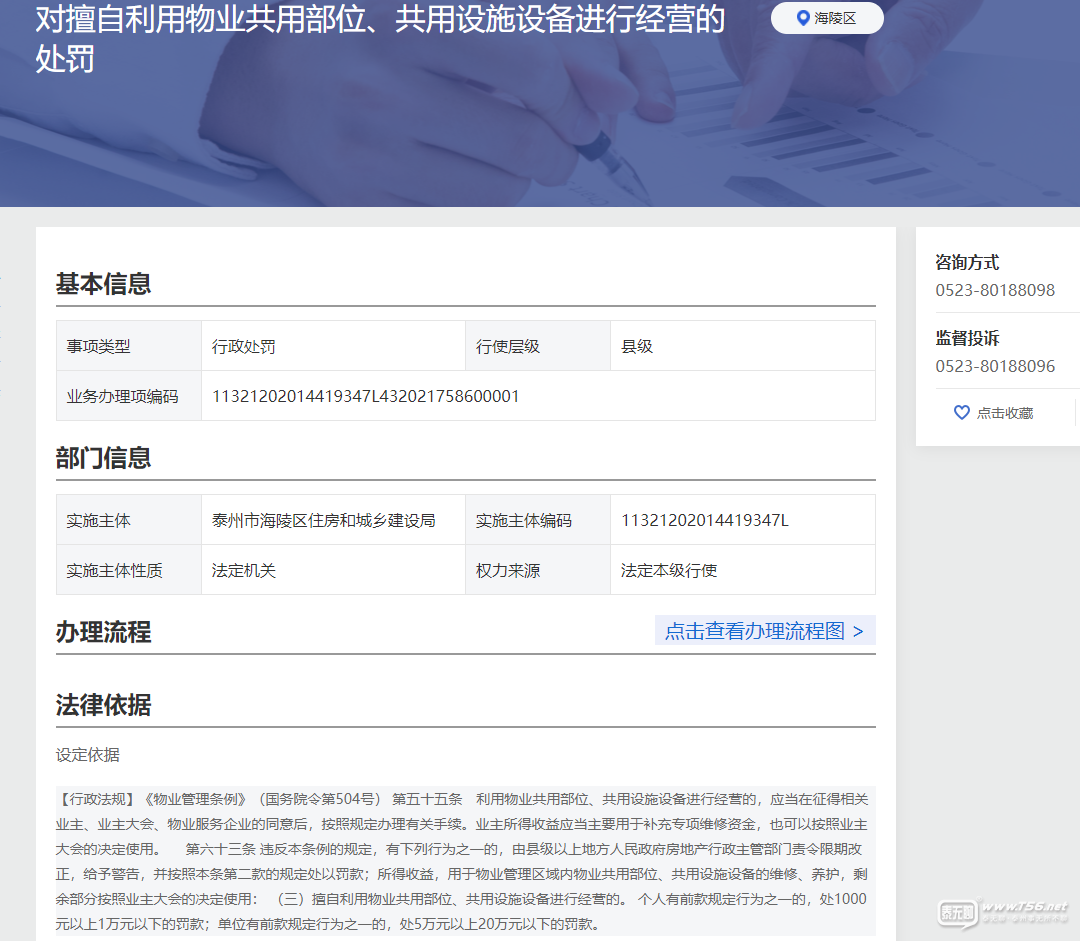Image resolution: width=1080 pixels, height=941 pixels.
Task: Click the 法律依据 section heading
Action: click(104, 705)
